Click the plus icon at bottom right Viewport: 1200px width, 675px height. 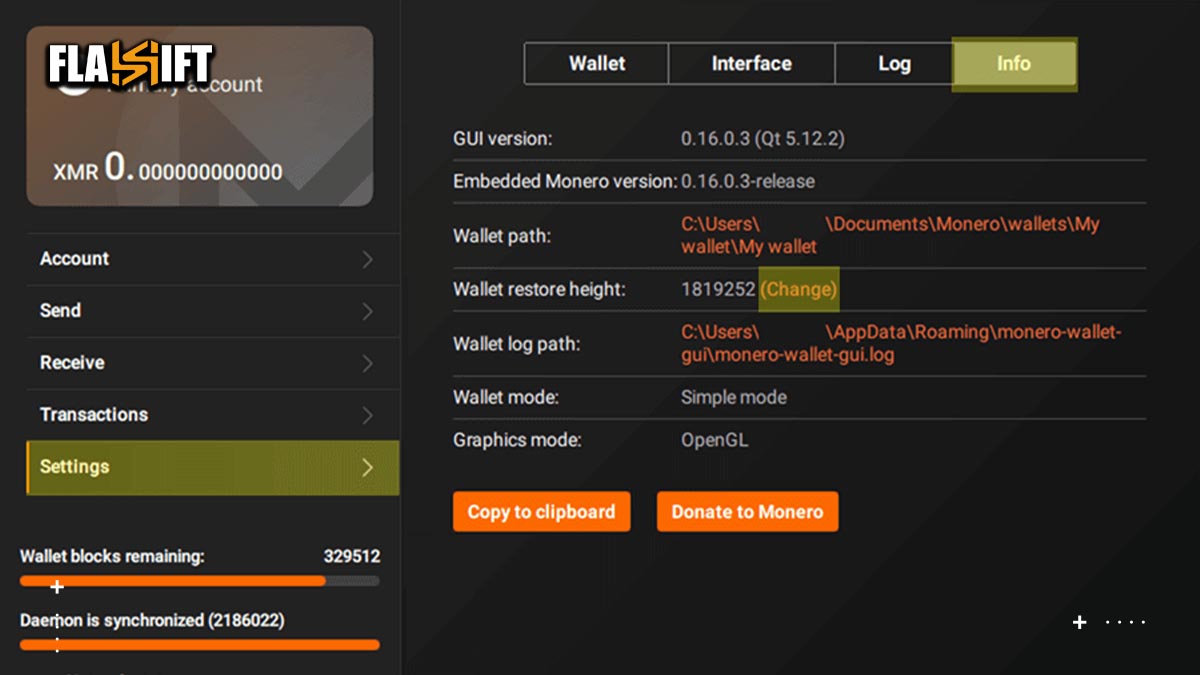[1079, 622]
